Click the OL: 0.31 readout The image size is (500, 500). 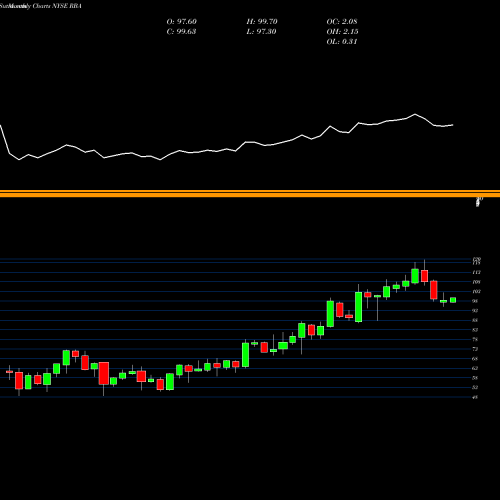[342, 42]
